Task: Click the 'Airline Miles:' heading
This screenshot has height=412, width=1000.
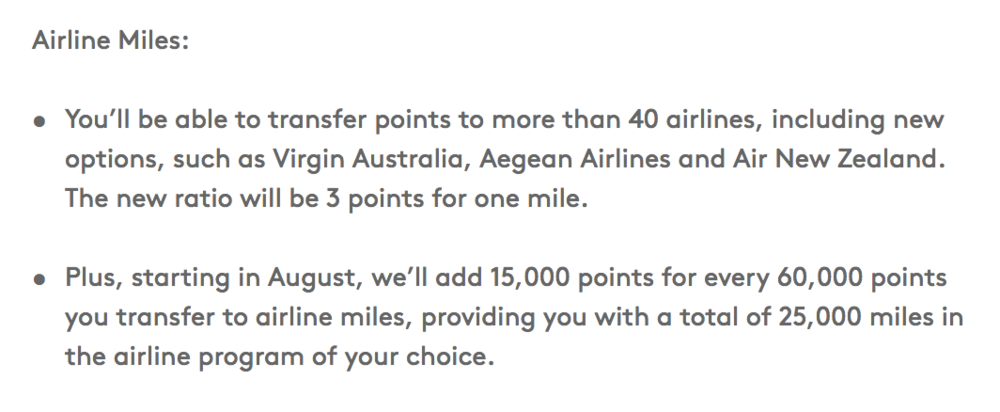Action: (110, 45)
